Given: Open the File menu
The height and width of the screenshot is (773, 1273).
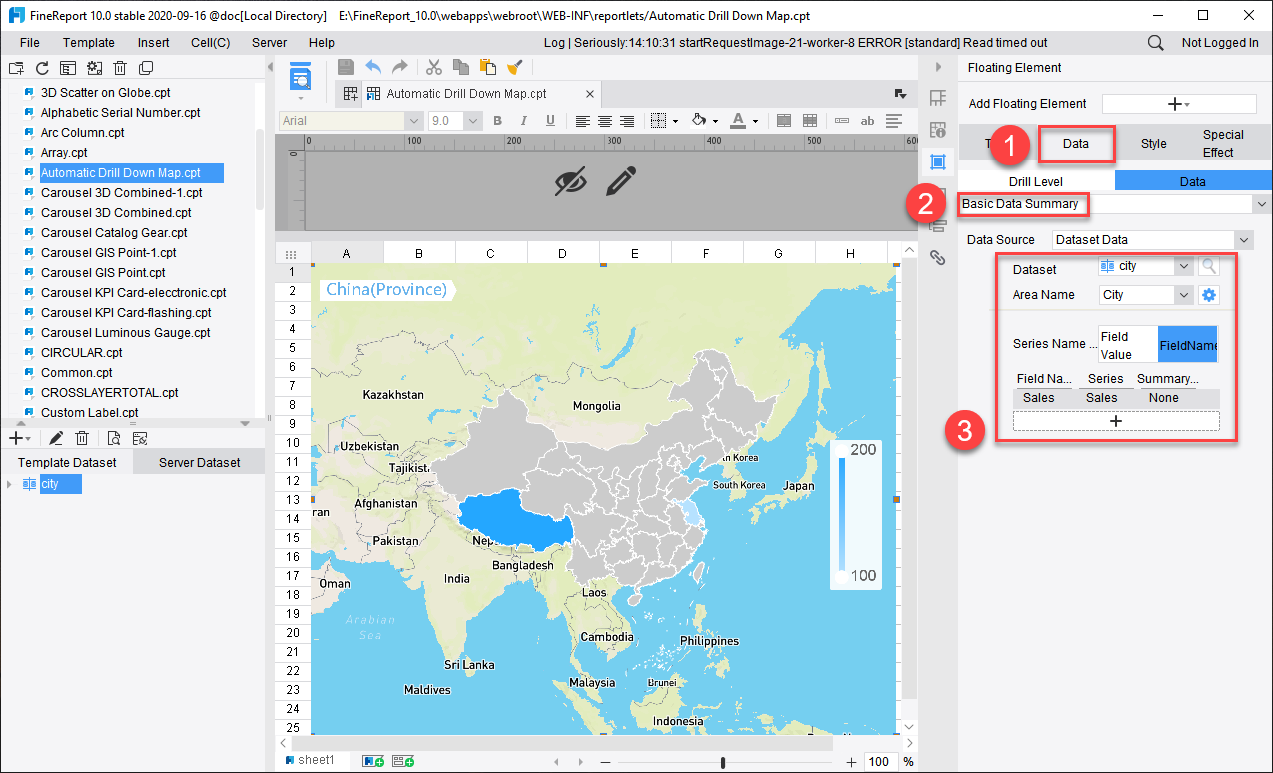Looking at the screenshot, I should click(29, 43).
